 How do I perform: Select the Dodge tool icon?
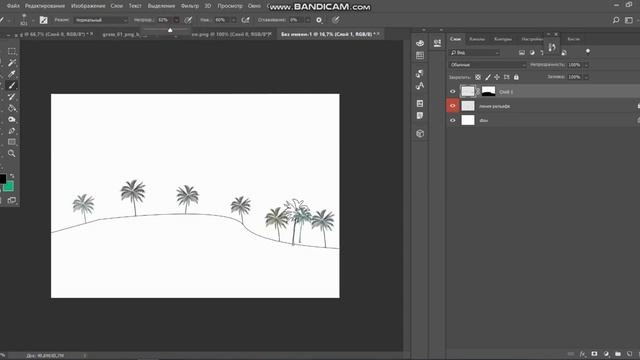tap(12, 120)
